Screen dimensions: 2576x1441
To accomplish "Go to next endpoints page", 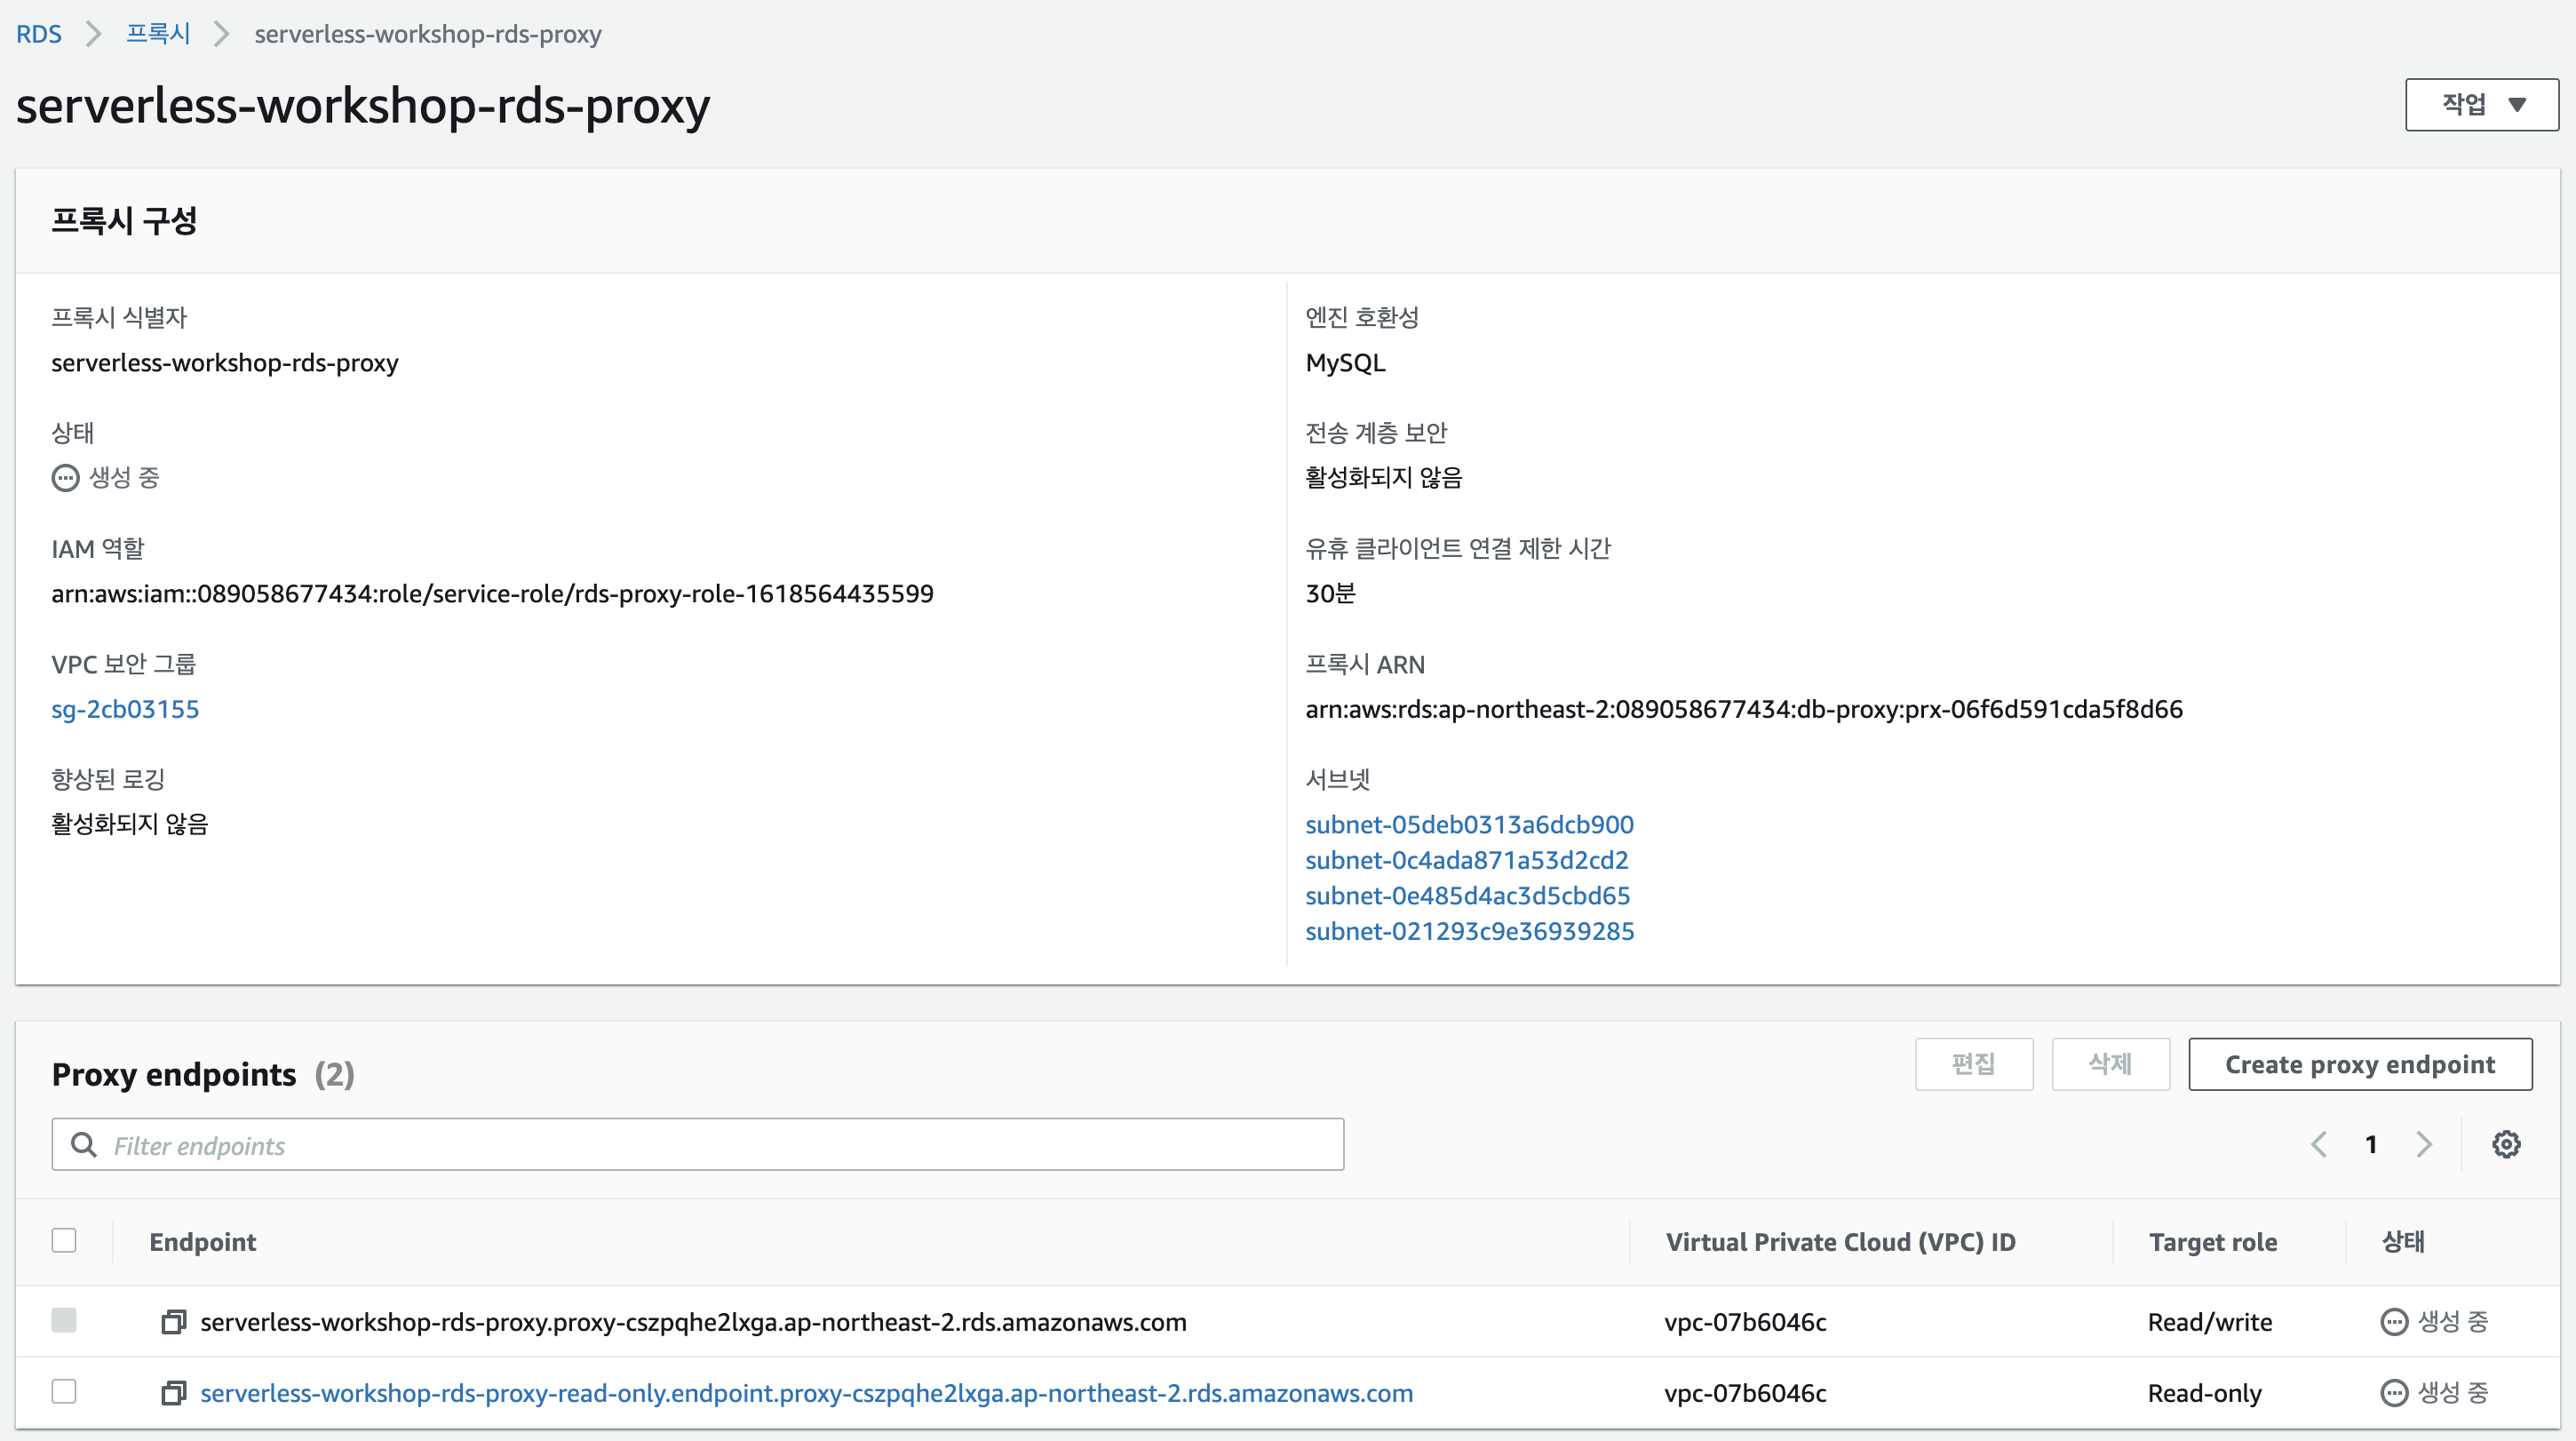I will [x=2424, y=1144].
